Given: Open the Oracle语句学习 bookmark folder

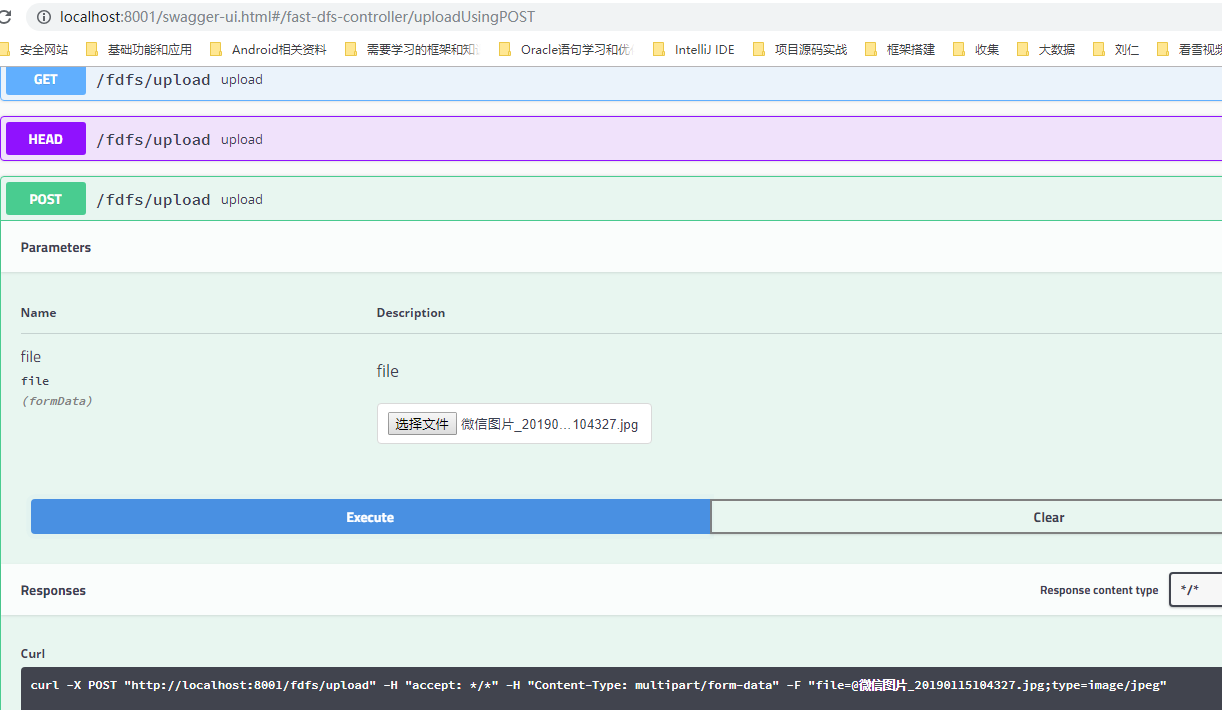Looking at the screenshot, I should coord(566,49).
